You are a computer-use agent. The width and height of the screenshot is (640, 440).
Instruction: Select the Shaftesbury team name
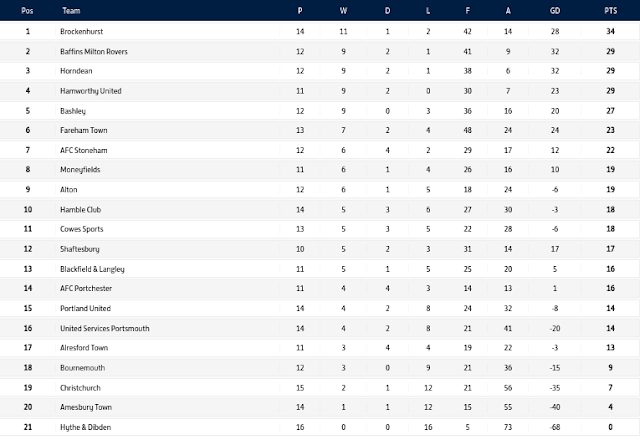point(80,249)
